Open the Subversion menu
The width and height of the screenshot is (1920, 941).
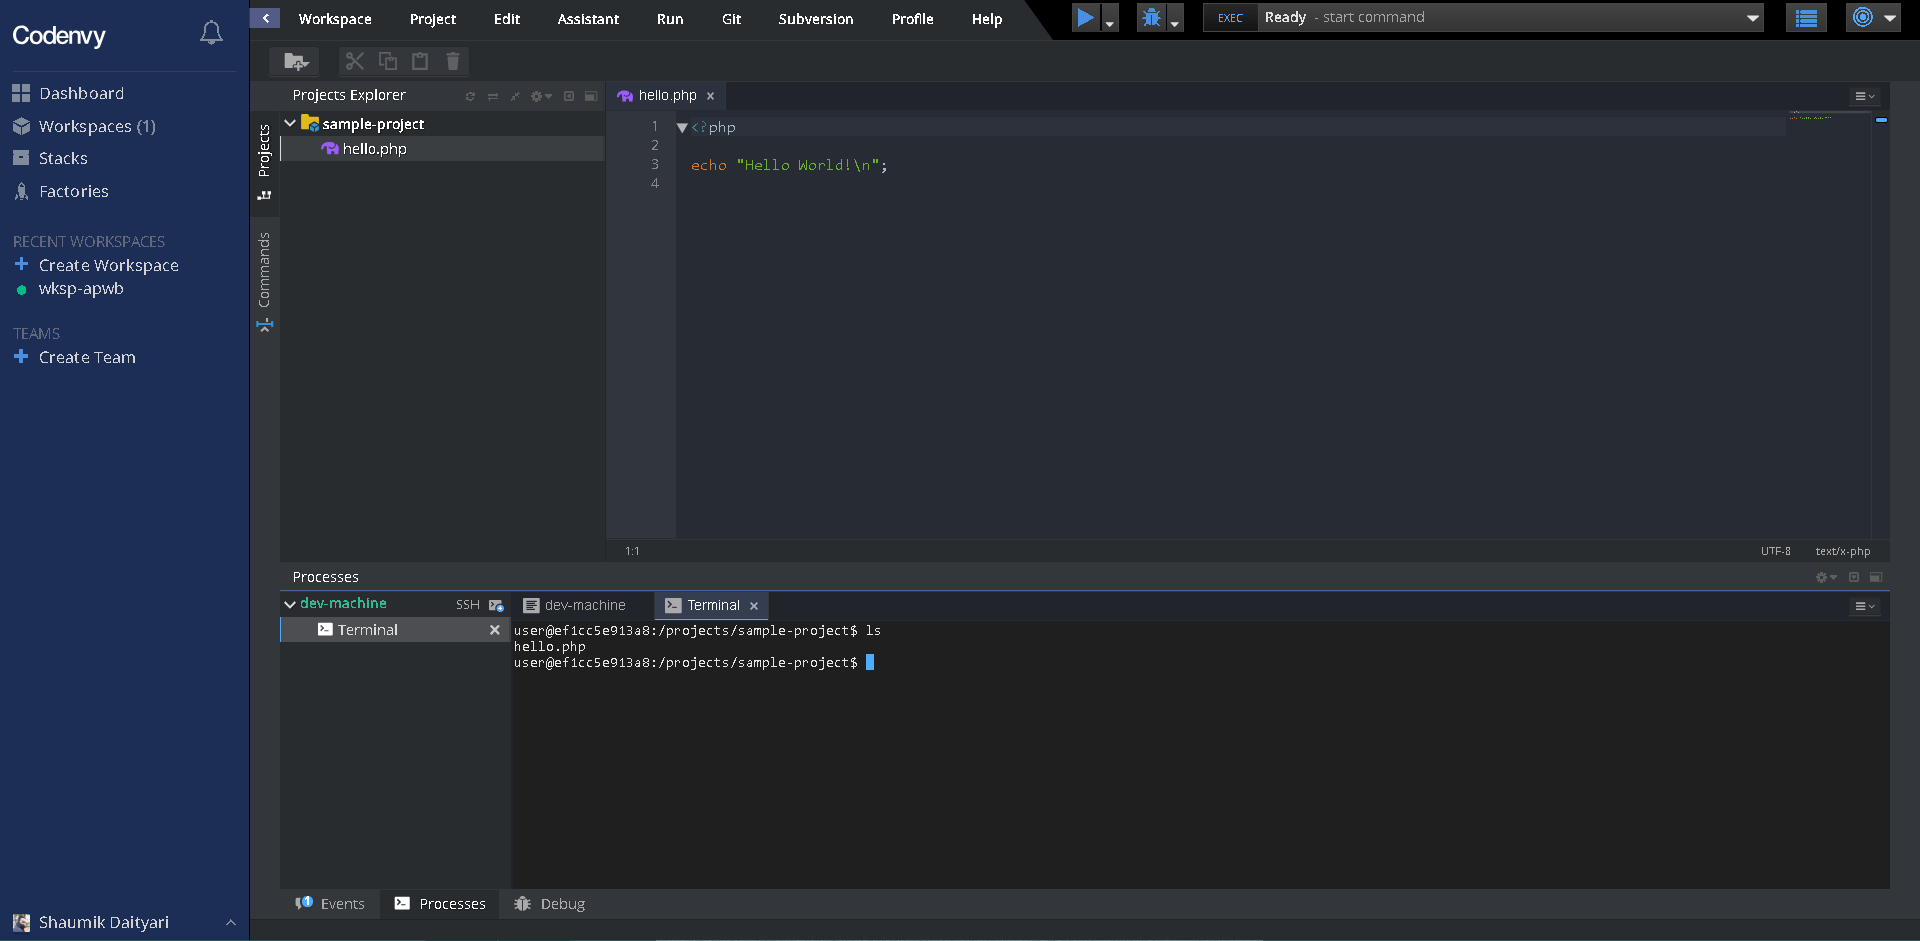(815, 19)
